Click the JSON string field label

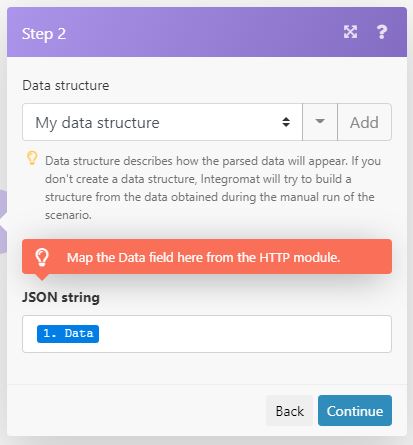click(x=61, y=297)
